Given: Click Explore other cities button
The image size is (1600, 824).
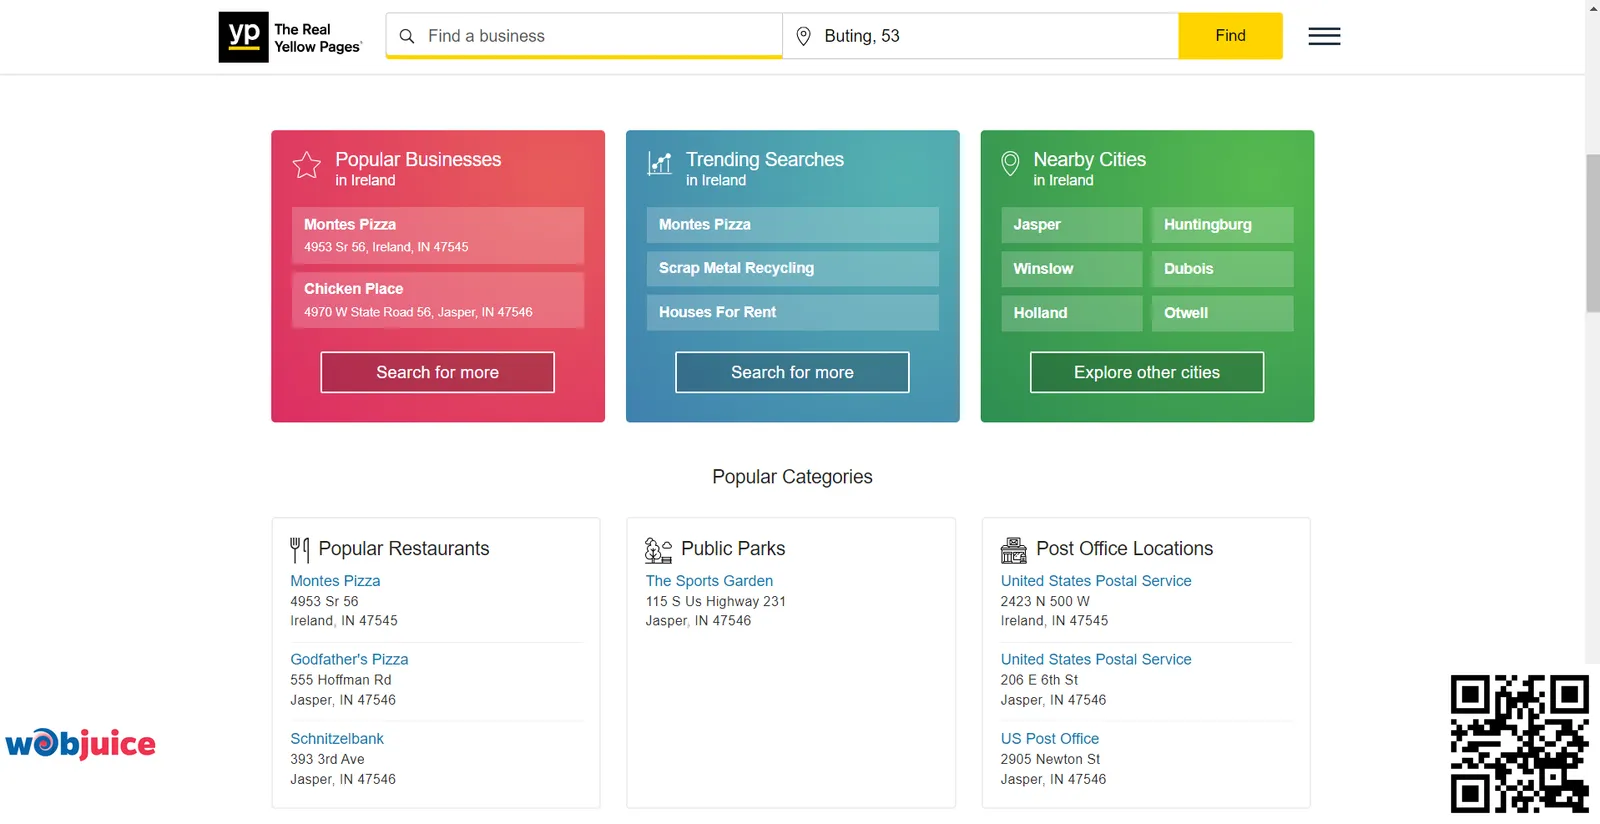Looking at the screenshot, I should [x=1147, y=372].
